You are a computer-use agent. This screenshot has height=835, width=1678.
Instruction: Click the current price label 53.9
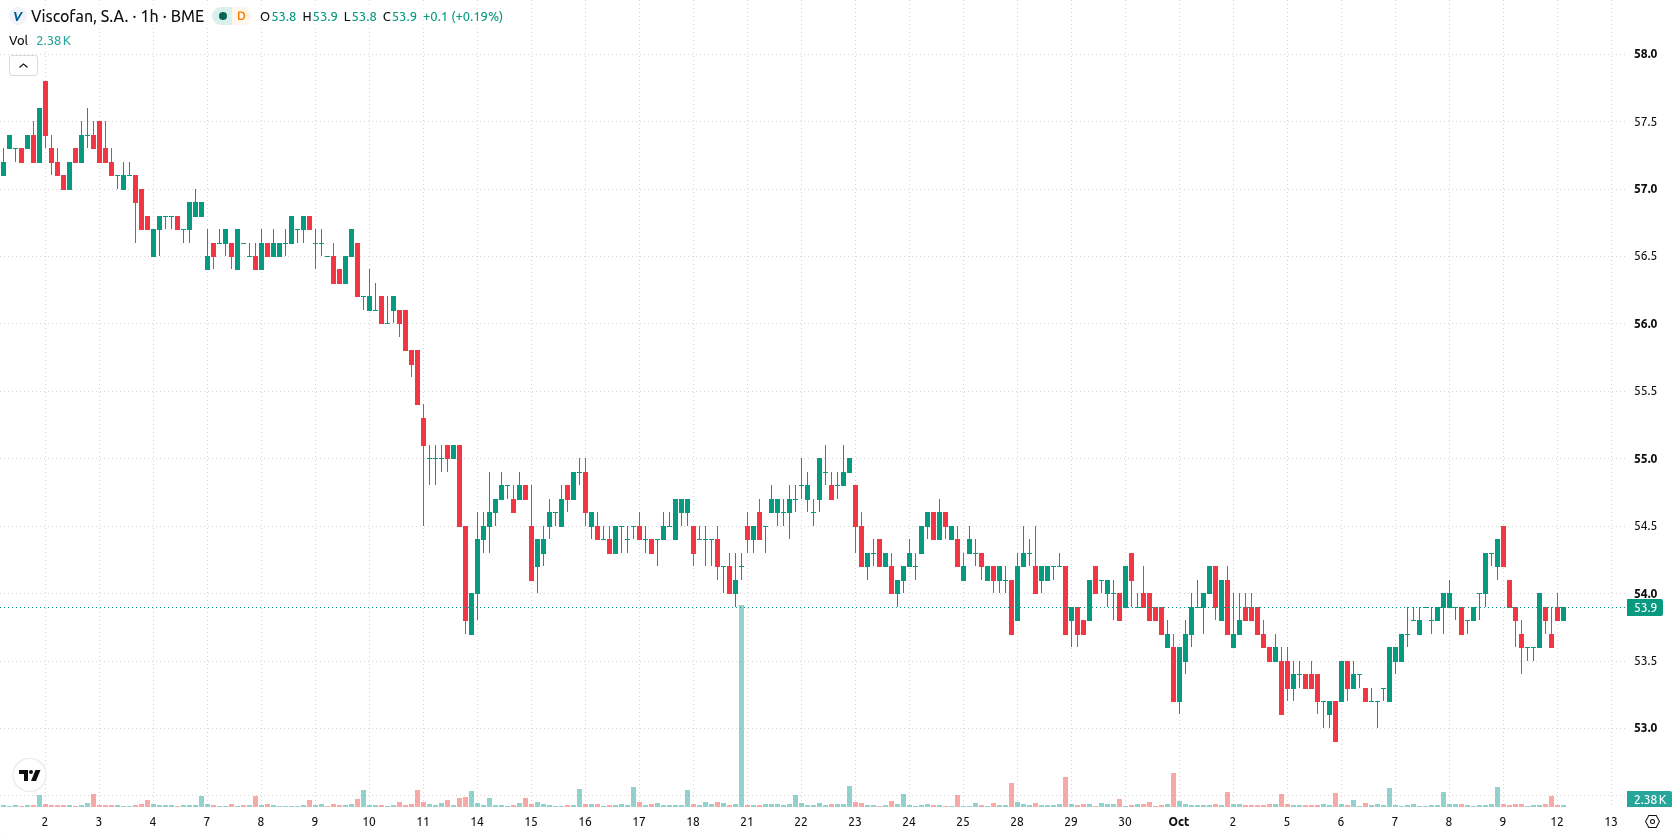[x=1645, y=608]
